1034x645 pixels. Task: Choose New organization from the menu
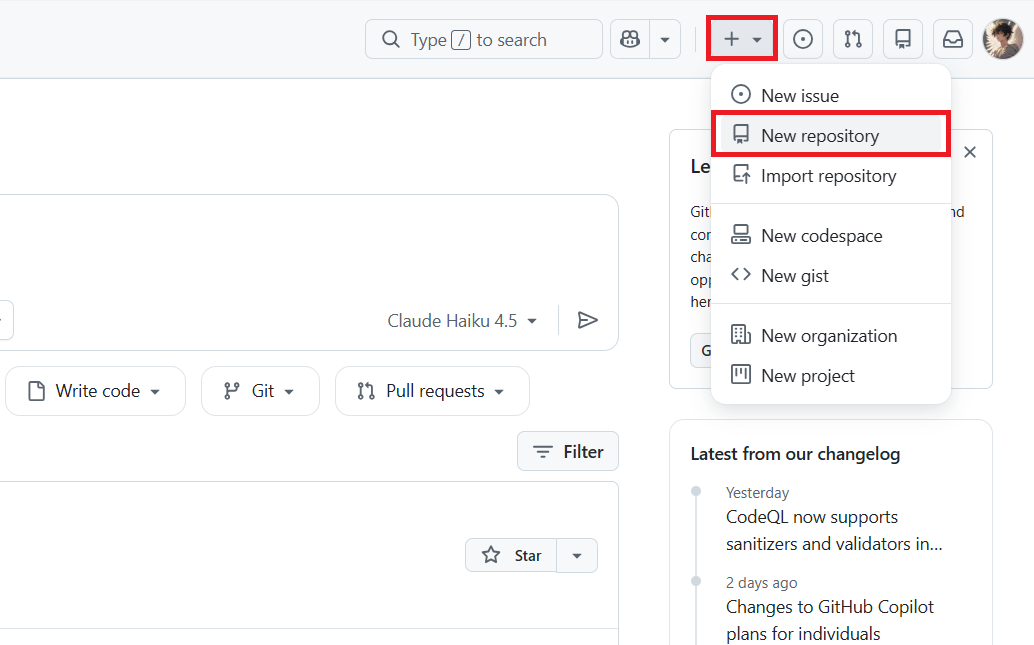tap(831, 336)
